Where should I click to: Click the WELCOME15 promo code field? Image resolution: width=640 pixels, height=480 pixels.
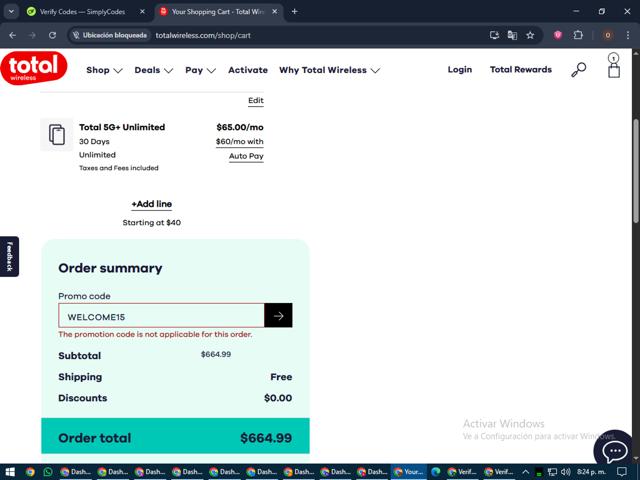(x=161, y=316)
